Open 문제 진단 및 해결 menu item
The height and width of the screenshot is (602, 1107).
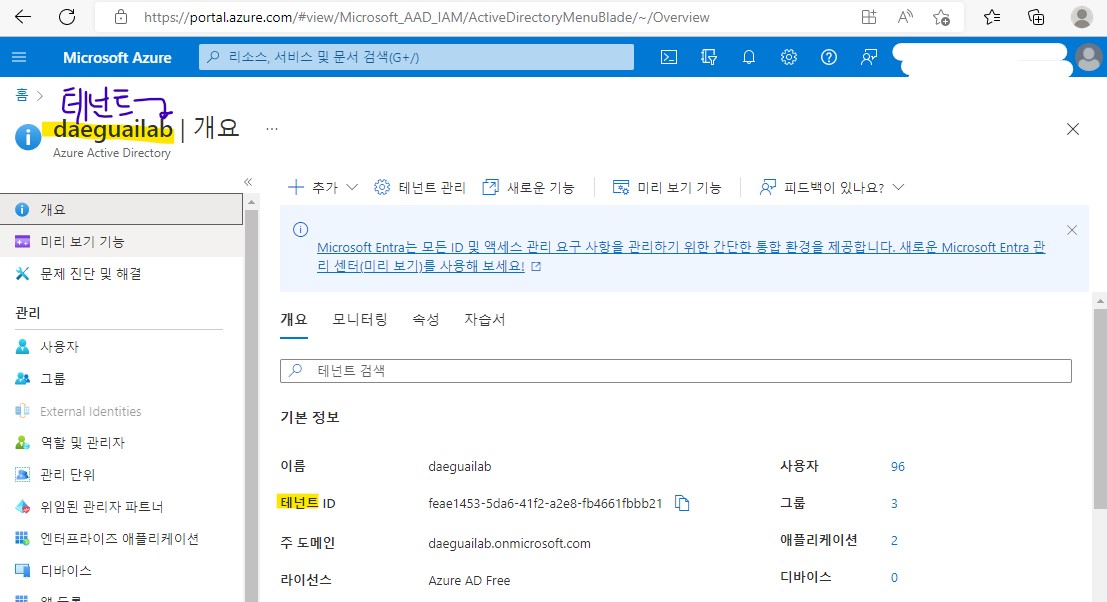click(x=121, y=274)
